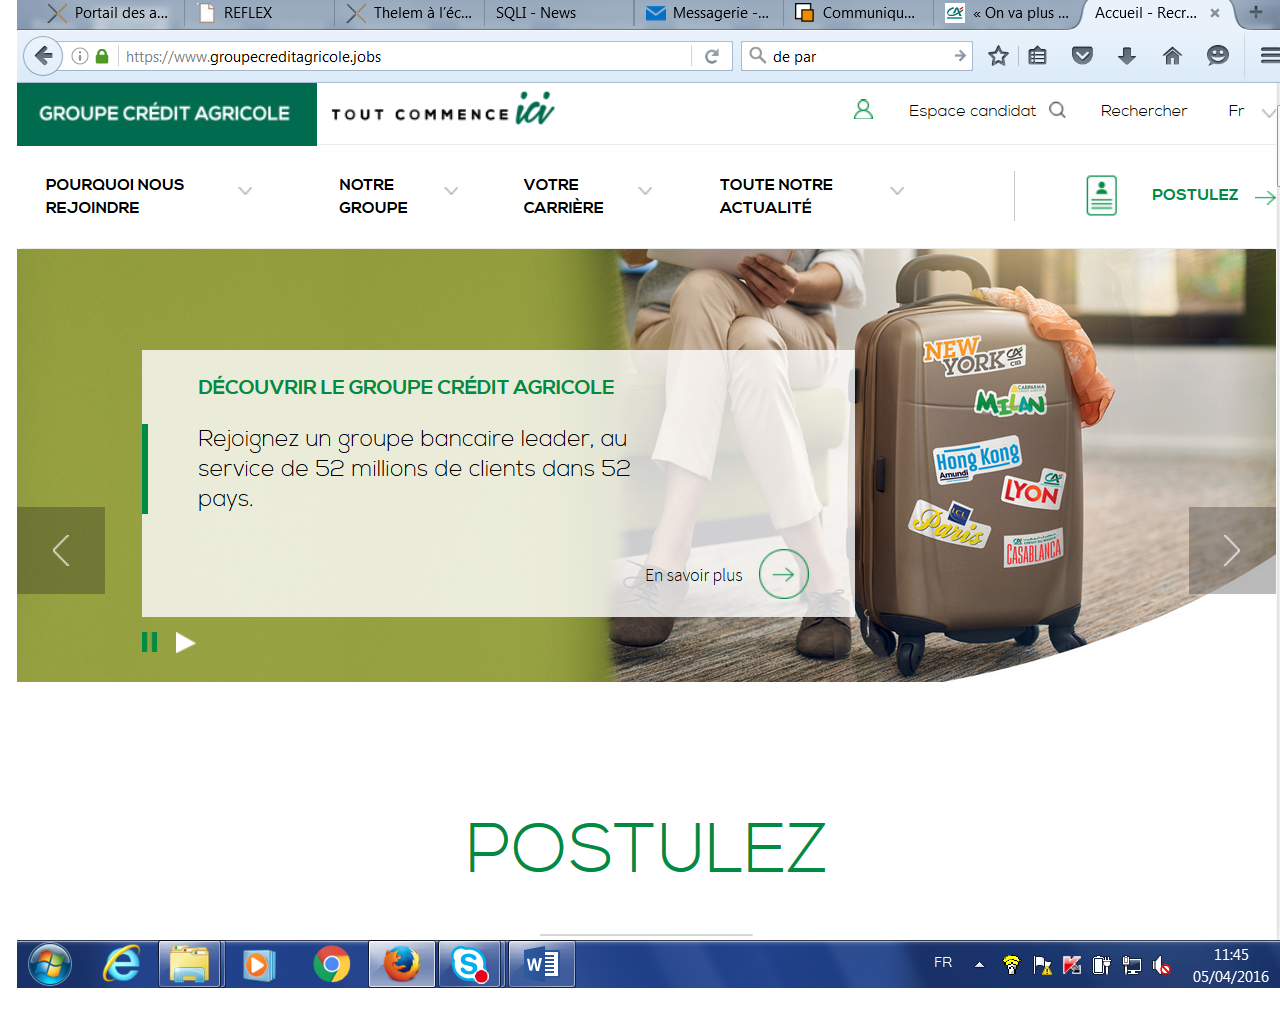Click the Tout commence ici slogan

tap(443, 111)
